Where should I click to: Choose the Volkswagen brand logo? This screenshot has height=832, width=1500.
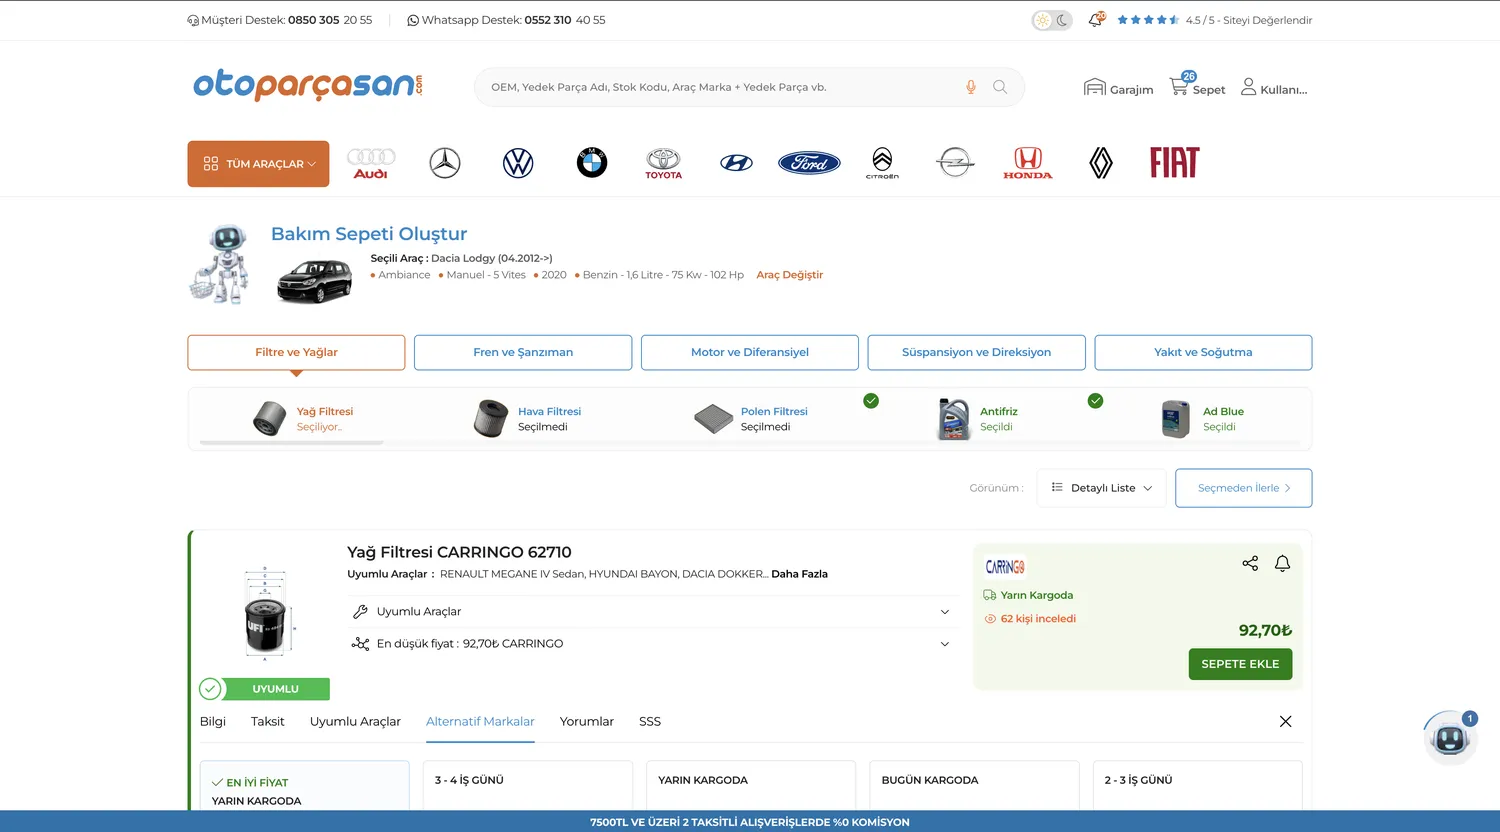tap(518, 163)
